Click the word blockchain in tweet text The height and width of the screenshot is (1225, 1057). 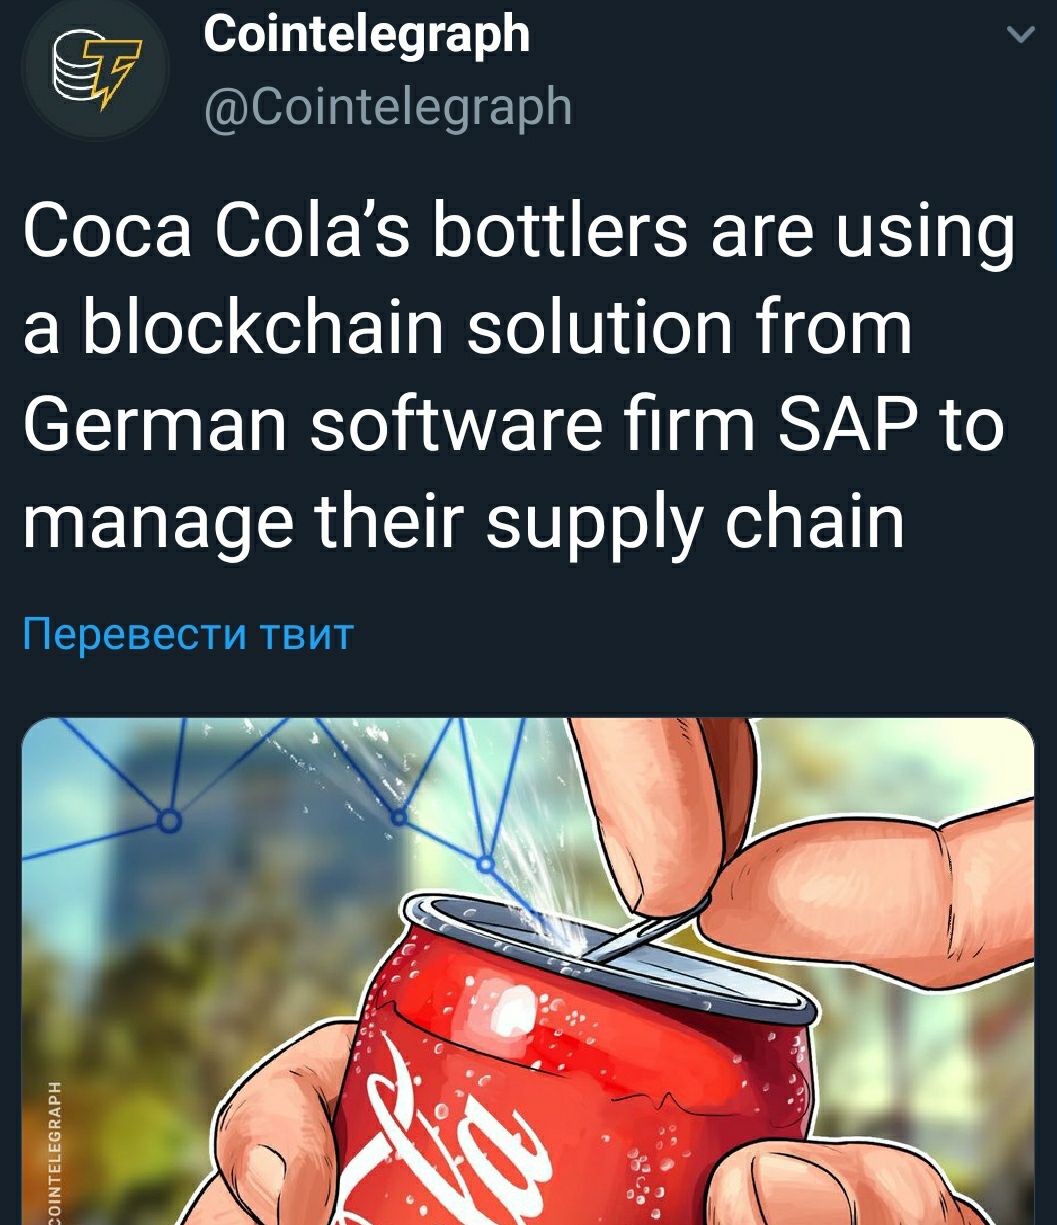pyautogui.click(x=263, y=326)
